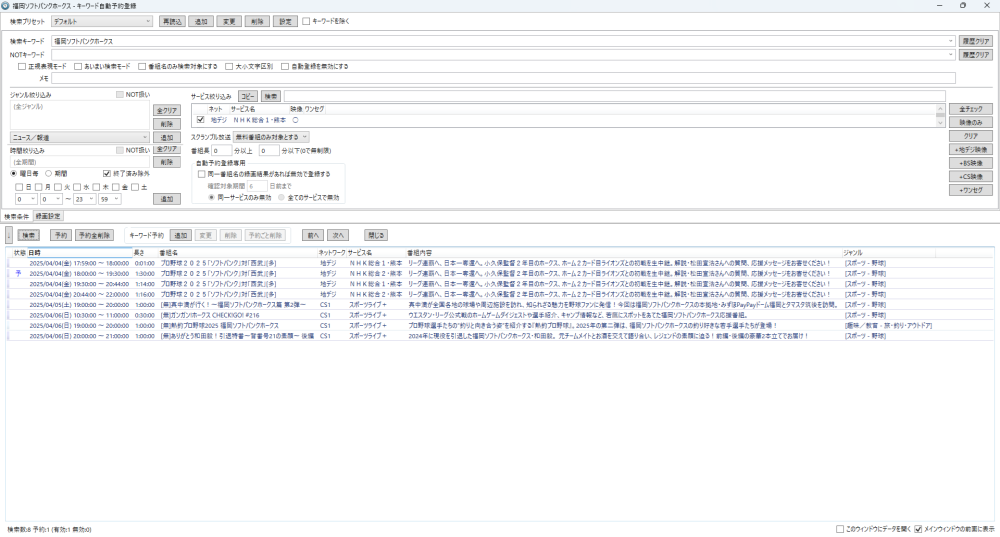The height and width of the screenshot is (537, 1000).
Task: Click the service list scroll-up arrow
Action: [x=940, y=109]
